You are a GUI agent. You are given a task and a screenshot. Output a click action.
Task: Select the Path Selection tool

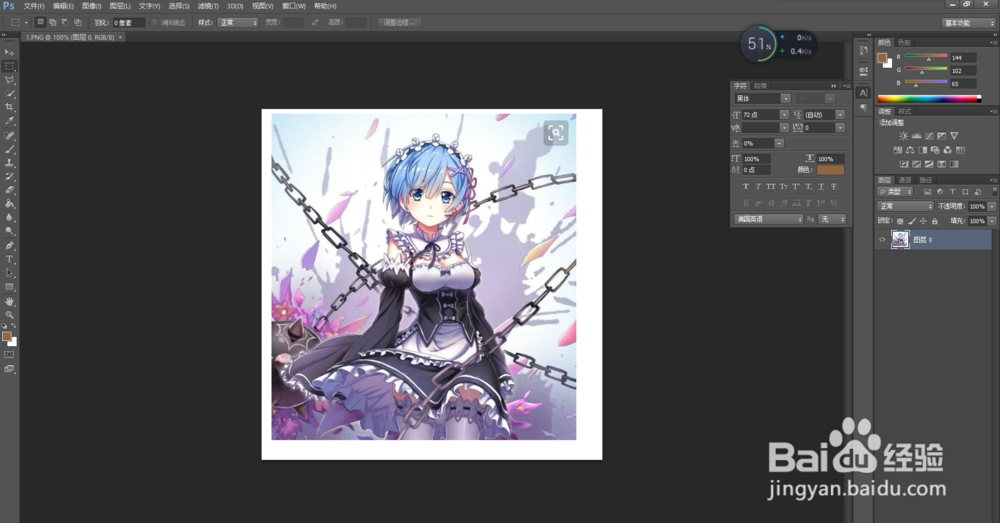(x=9, y=273)
